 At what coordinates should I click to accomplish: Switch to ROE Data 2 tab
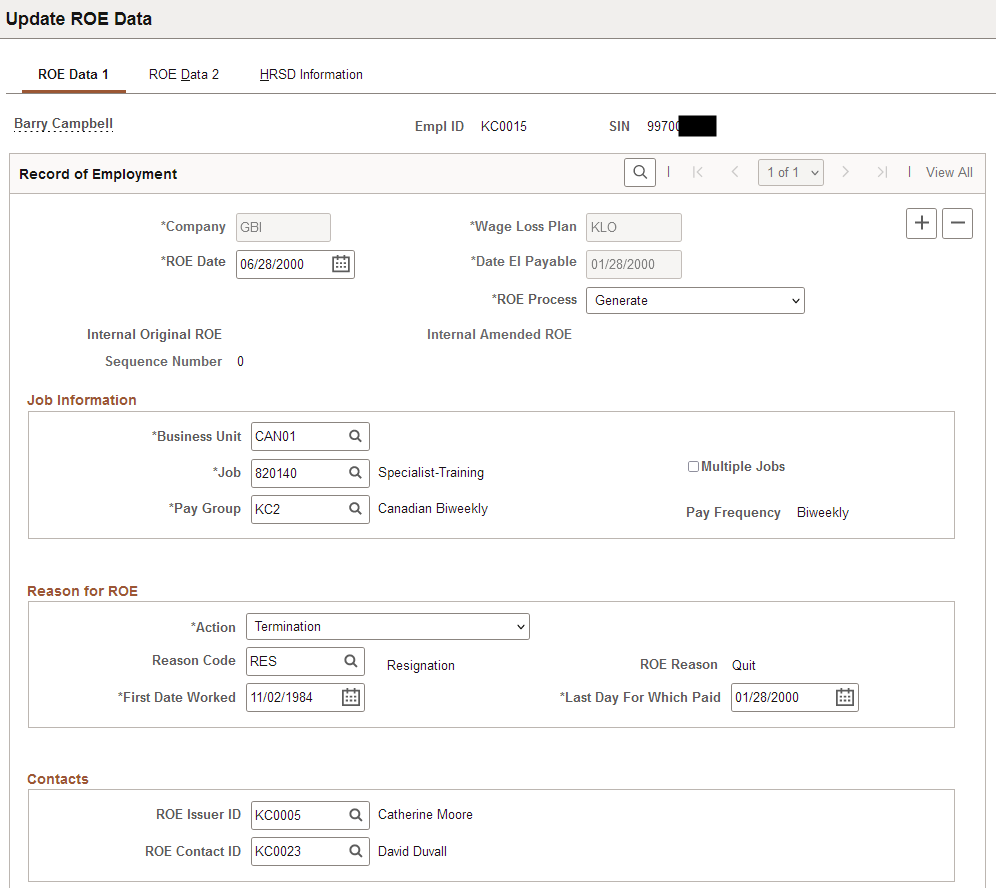(184, 74)
